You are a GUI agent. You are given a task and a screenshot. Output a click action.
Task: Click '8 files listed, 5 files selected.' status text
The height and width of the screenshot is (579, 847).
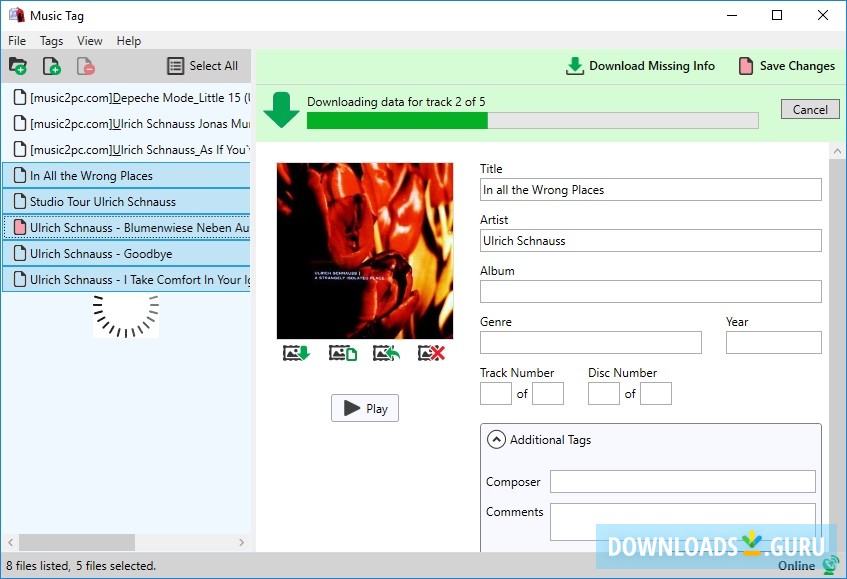pyautogui.click(x=81, y=565)
